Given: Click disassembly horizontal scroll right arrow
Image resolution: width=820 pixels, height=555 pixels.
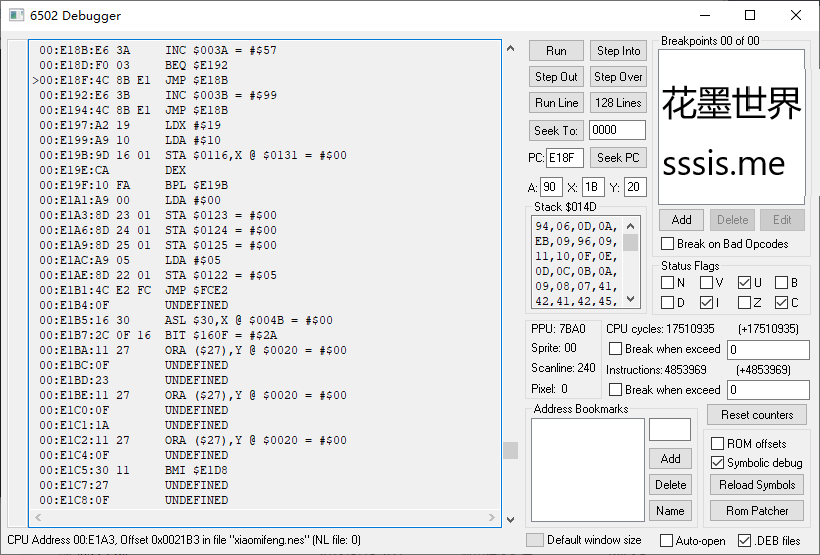Looking at the screenshot, I should click(492, 517).
